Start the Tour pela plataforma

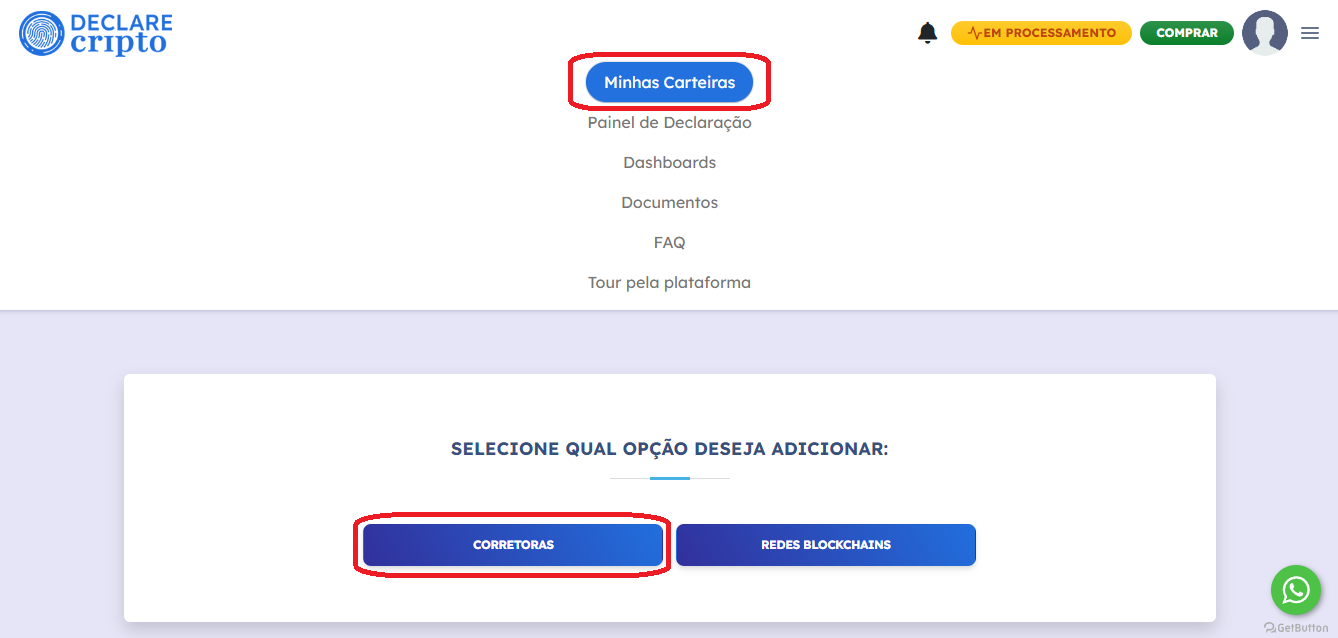(x=669, y=283)
